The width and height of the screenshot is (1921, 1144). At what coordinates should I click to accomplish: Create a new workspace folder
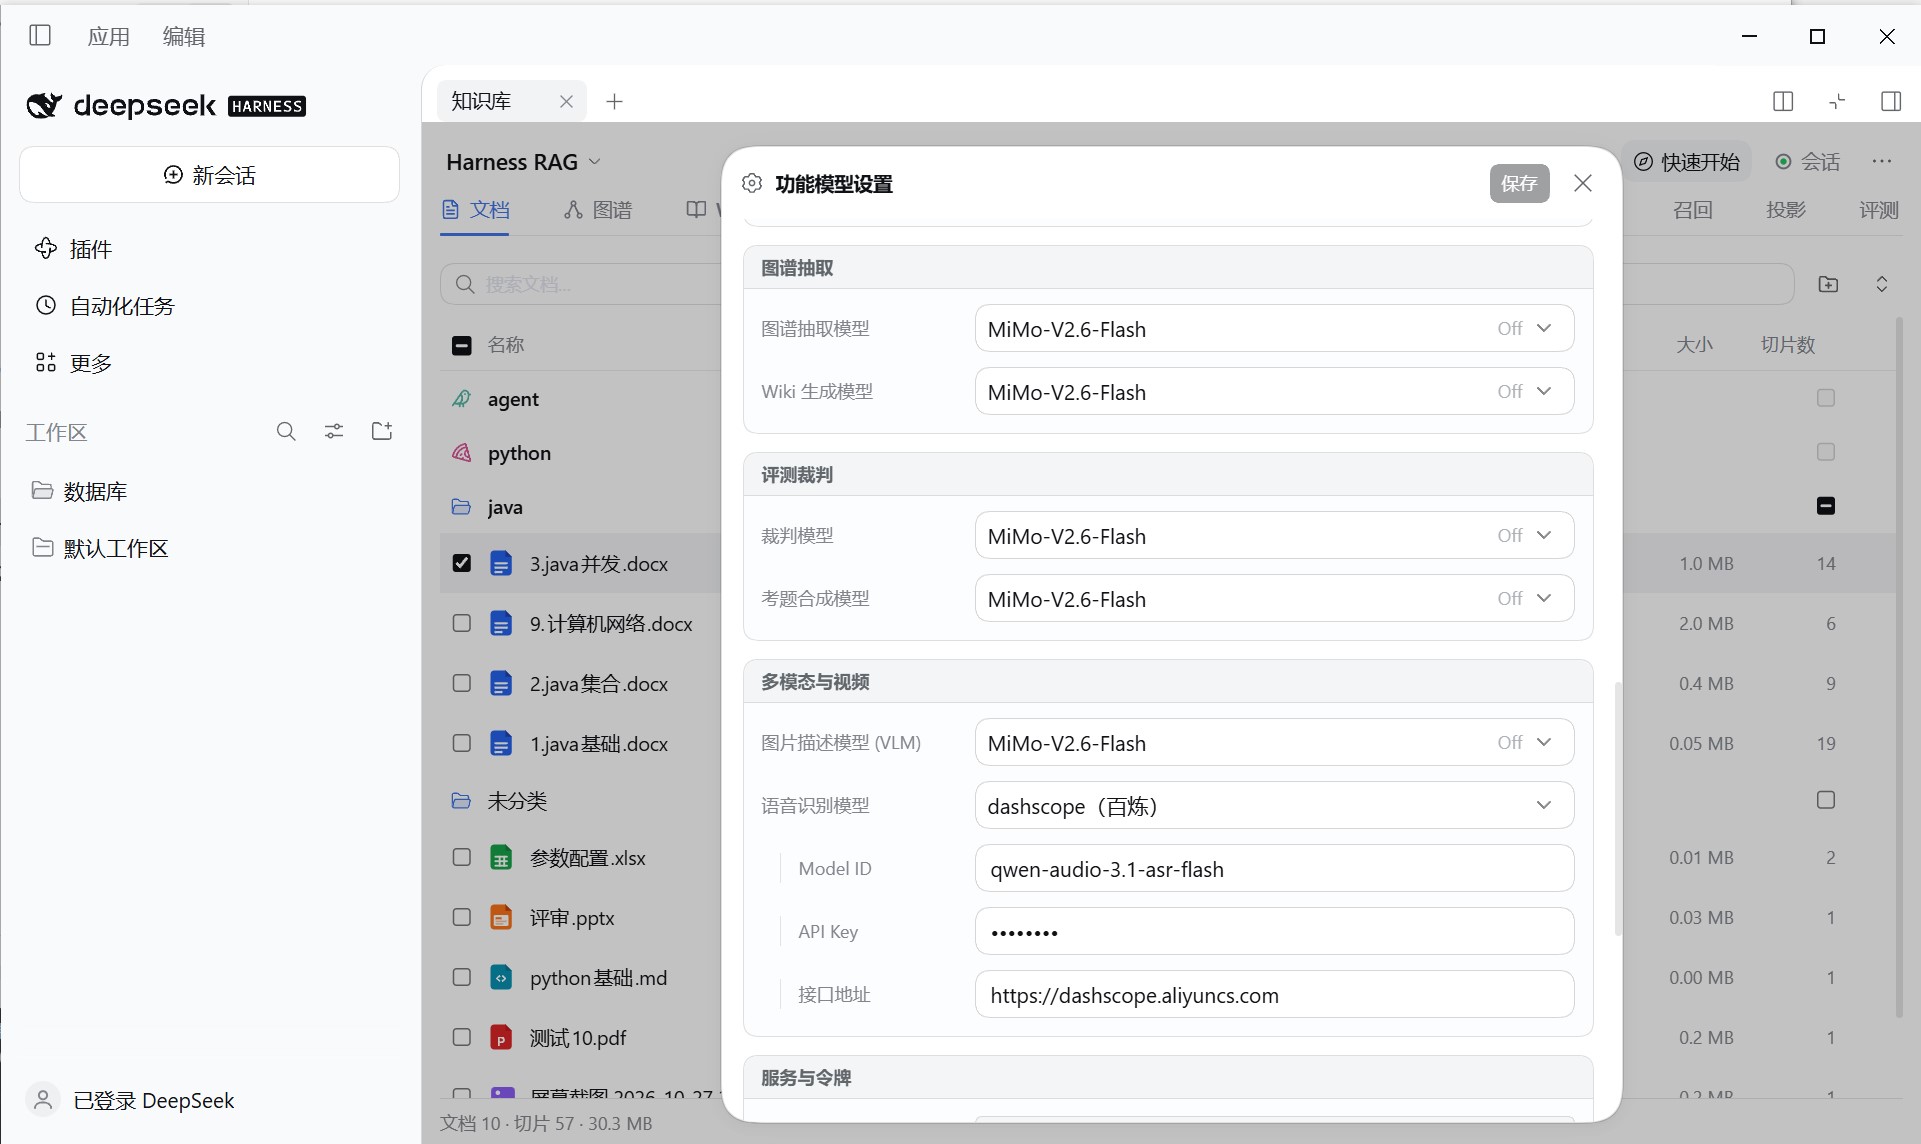[382, 431]
